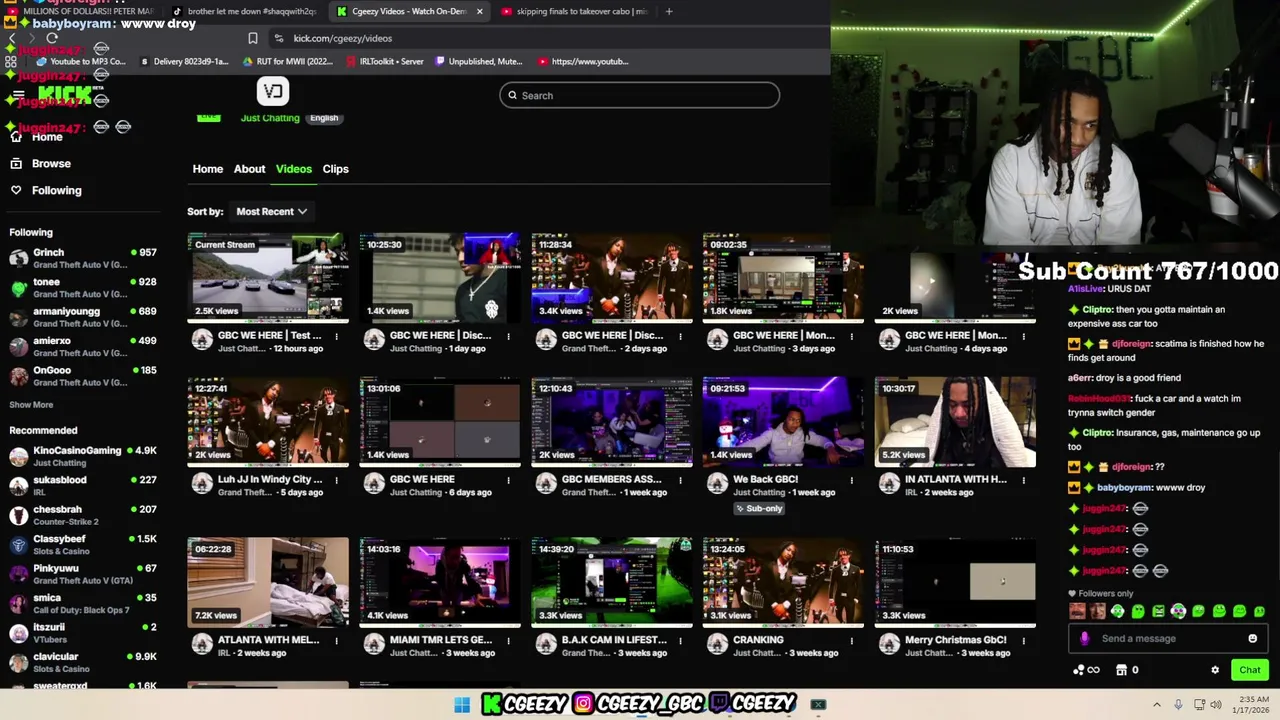Open Following page in the sidebar
1280x720 pixels.
pos(56,190)
